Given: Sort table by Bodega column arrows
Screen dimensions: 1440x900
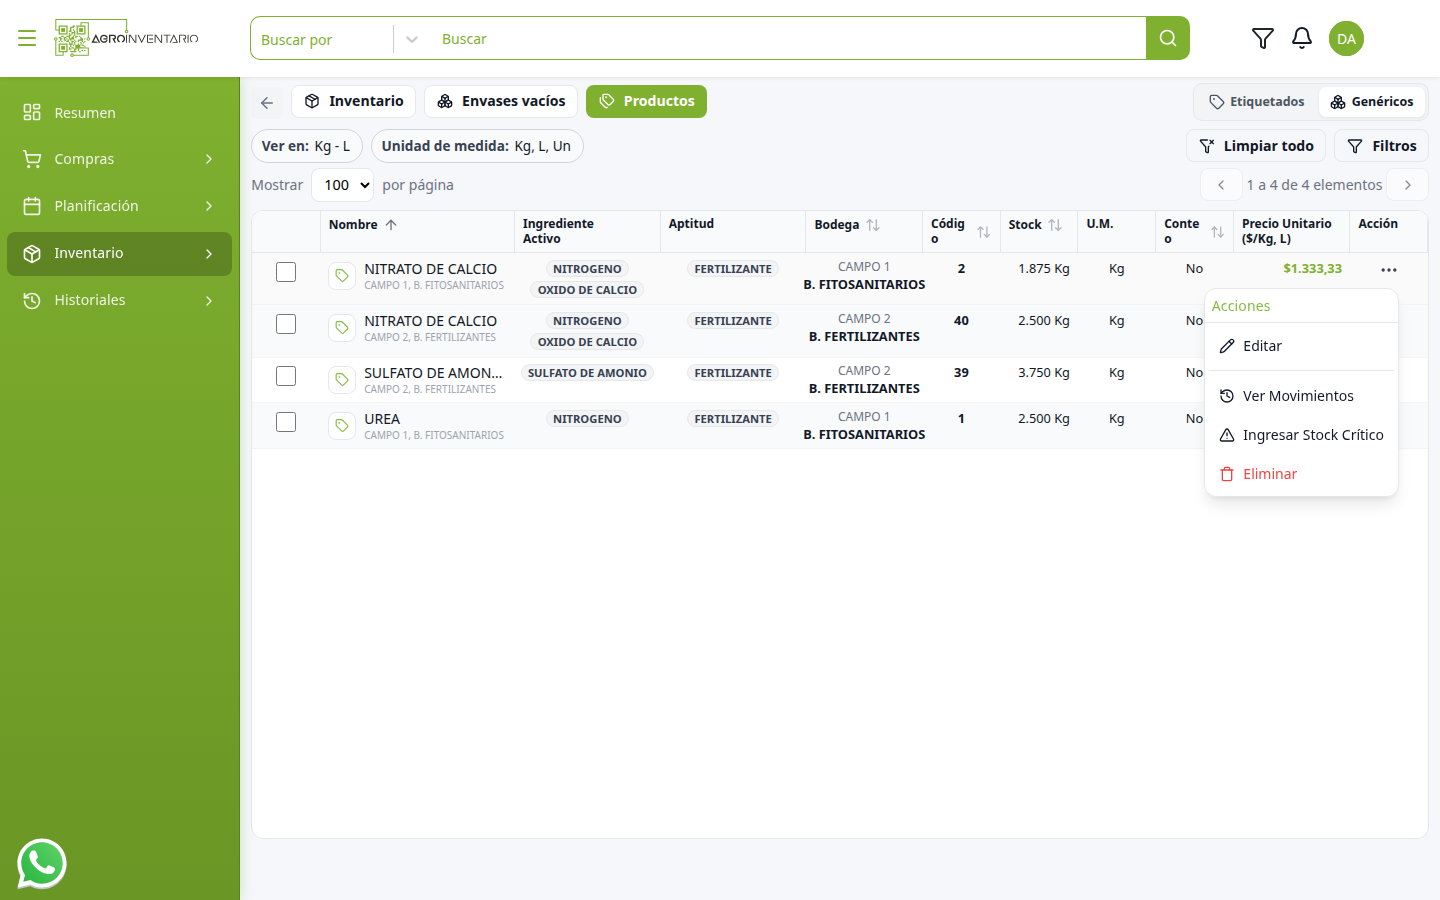Looking at the screenshot, I should [873, 225].
